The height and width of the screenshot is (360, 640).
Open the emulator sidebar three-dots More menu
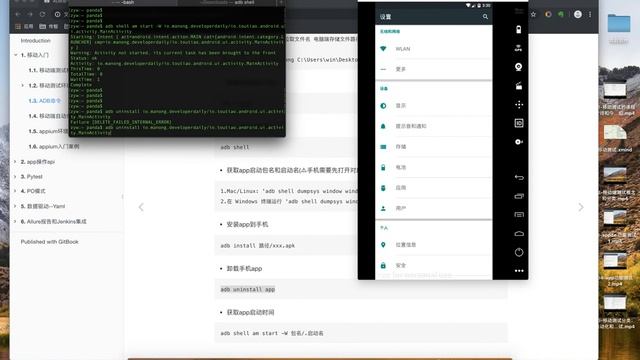click(519, 271)
